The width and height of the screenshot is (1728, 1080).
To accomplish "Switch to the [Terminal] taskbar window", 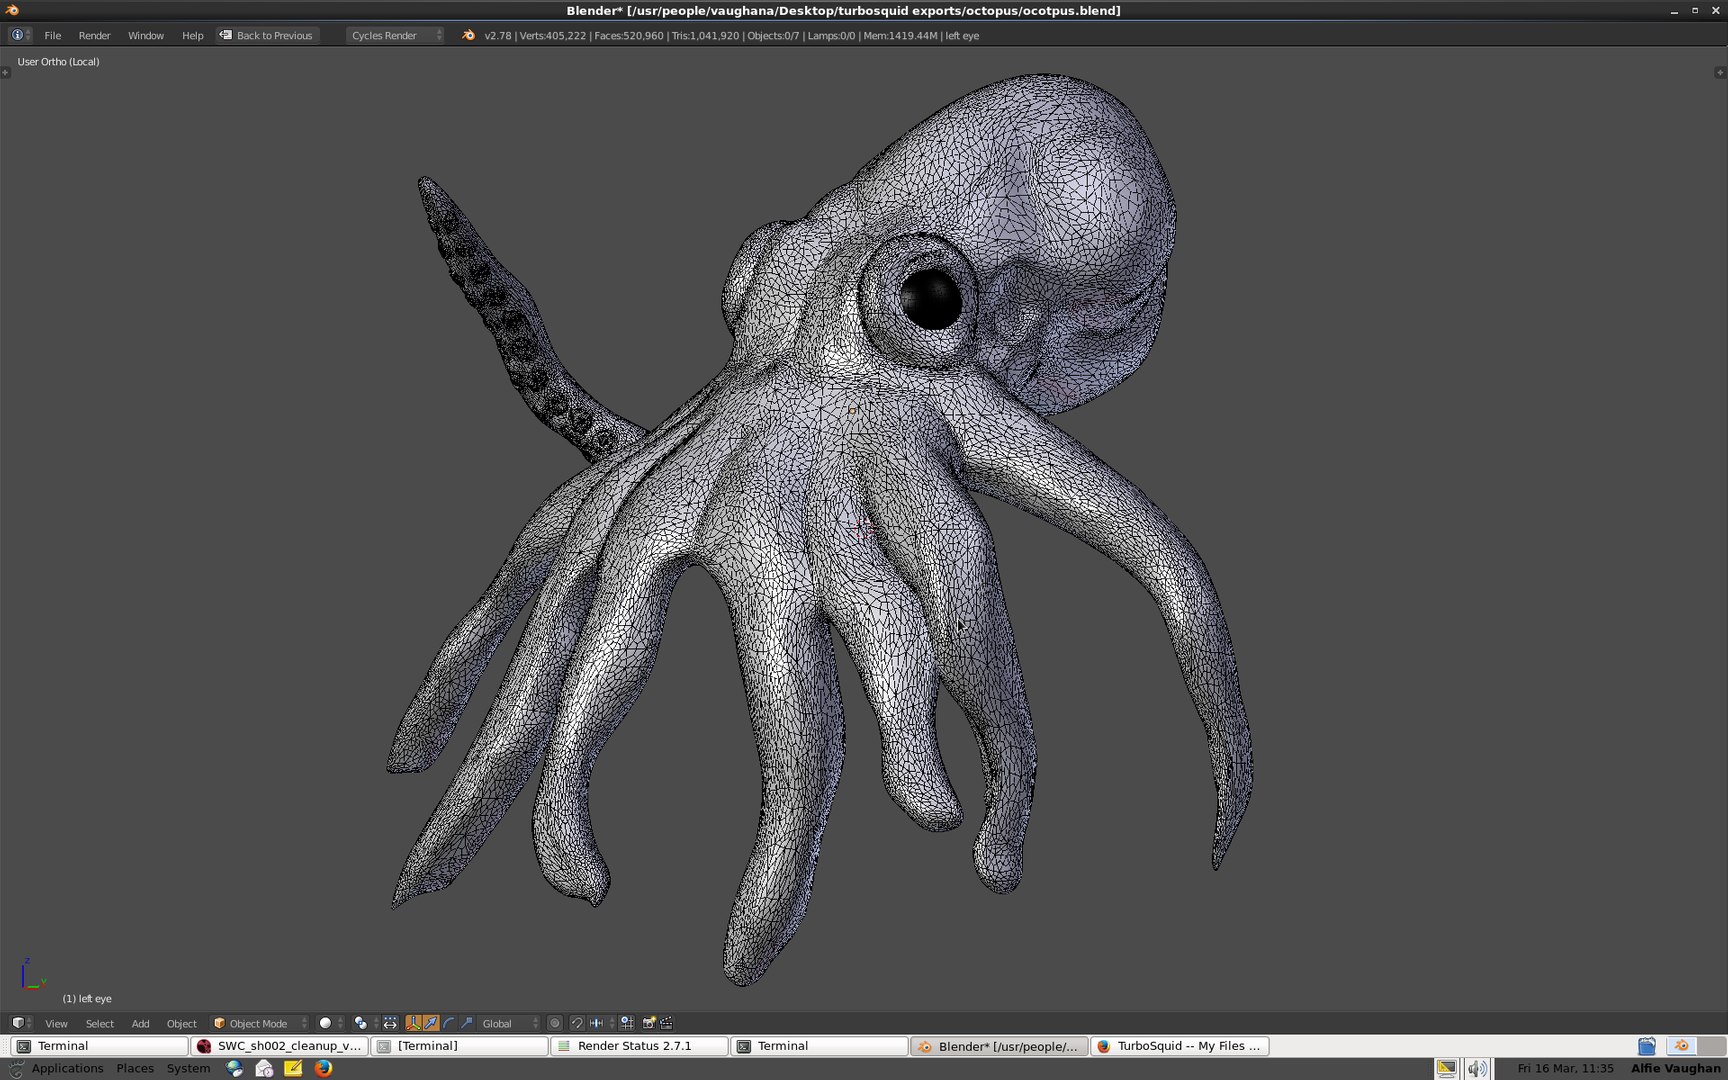I will coord(459,1046).
